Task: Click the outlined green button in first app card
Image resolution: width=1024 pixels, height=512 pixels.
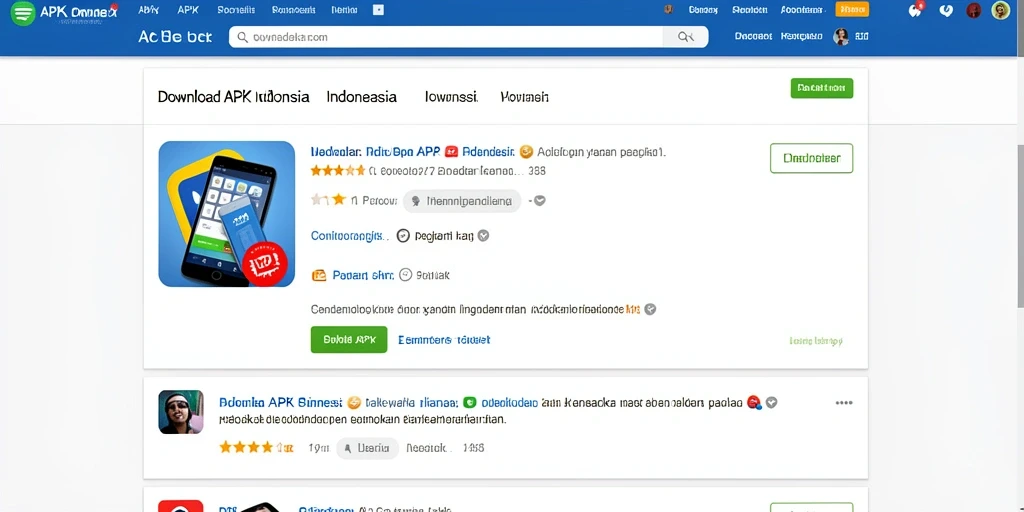Action: [811, 158]
